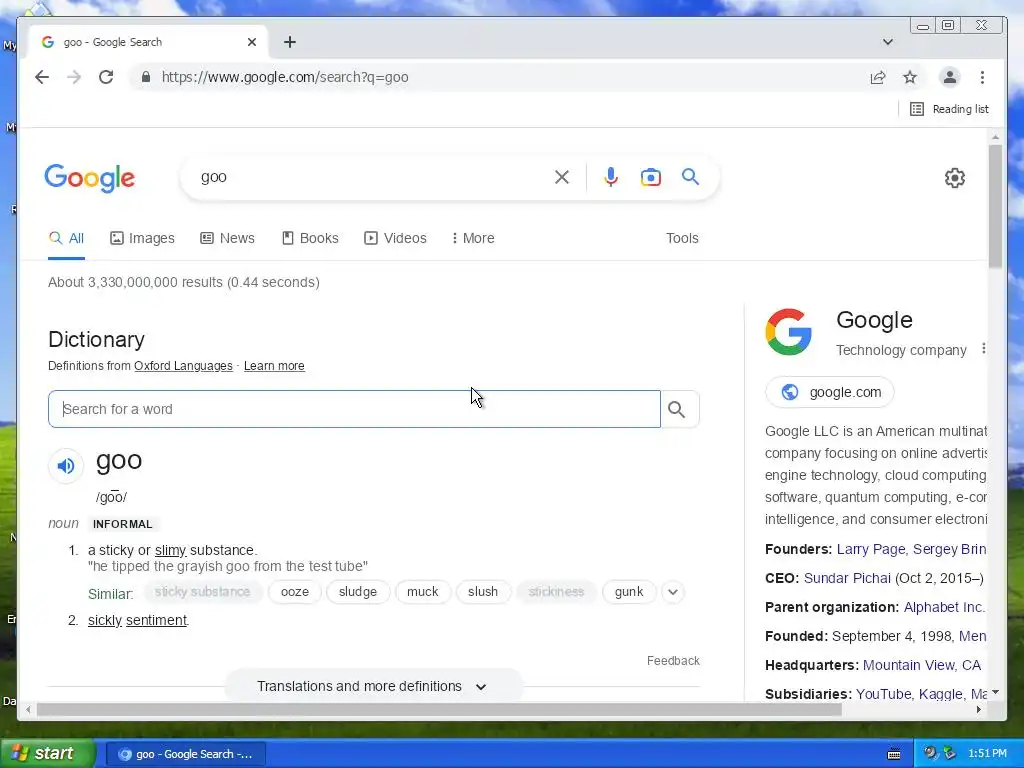
Task: Open Google settings gear
Action: click(955, 178)
